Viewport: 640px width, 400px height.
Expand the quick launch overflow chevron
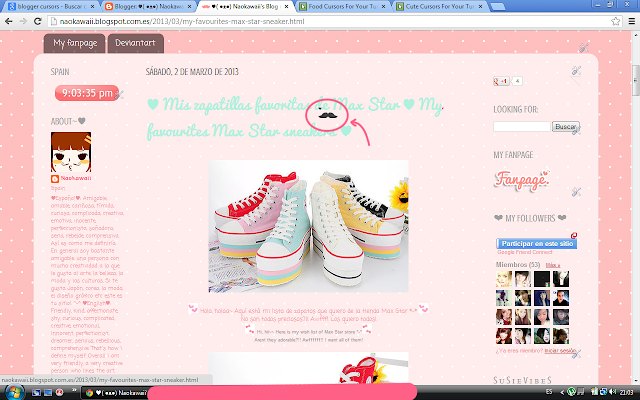click(x=74, y=390)
